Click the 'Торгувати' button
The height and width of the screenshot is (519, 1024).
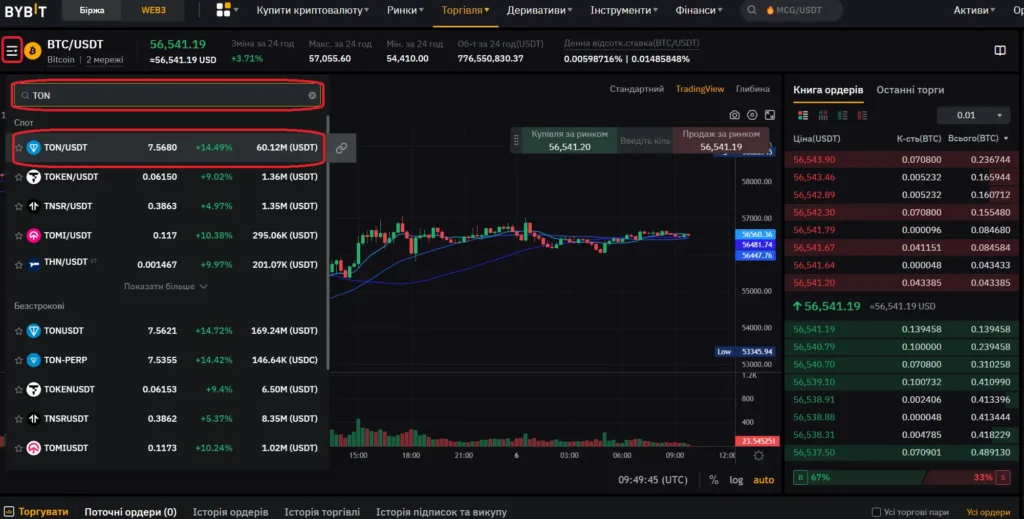pyautogui.click(x=37, y=512)
